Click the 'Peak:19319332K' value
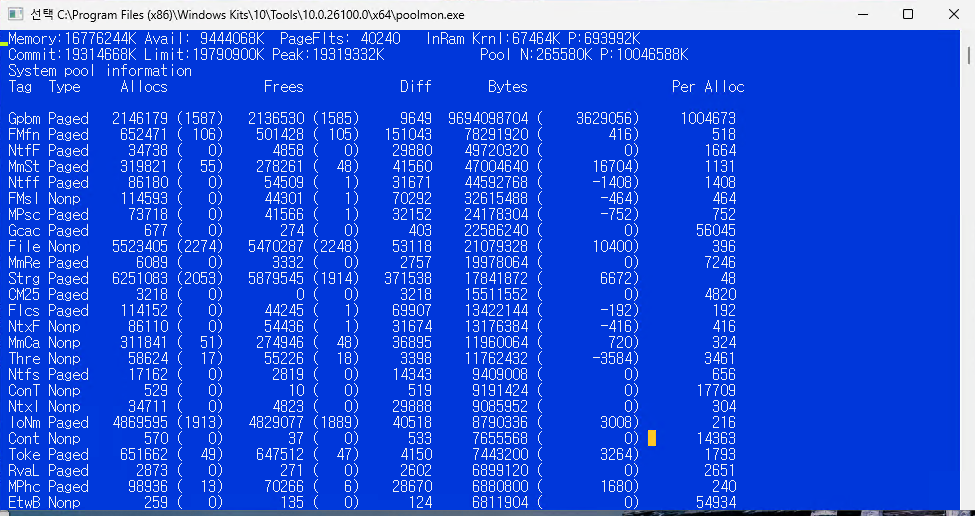 tap(328, 55)
